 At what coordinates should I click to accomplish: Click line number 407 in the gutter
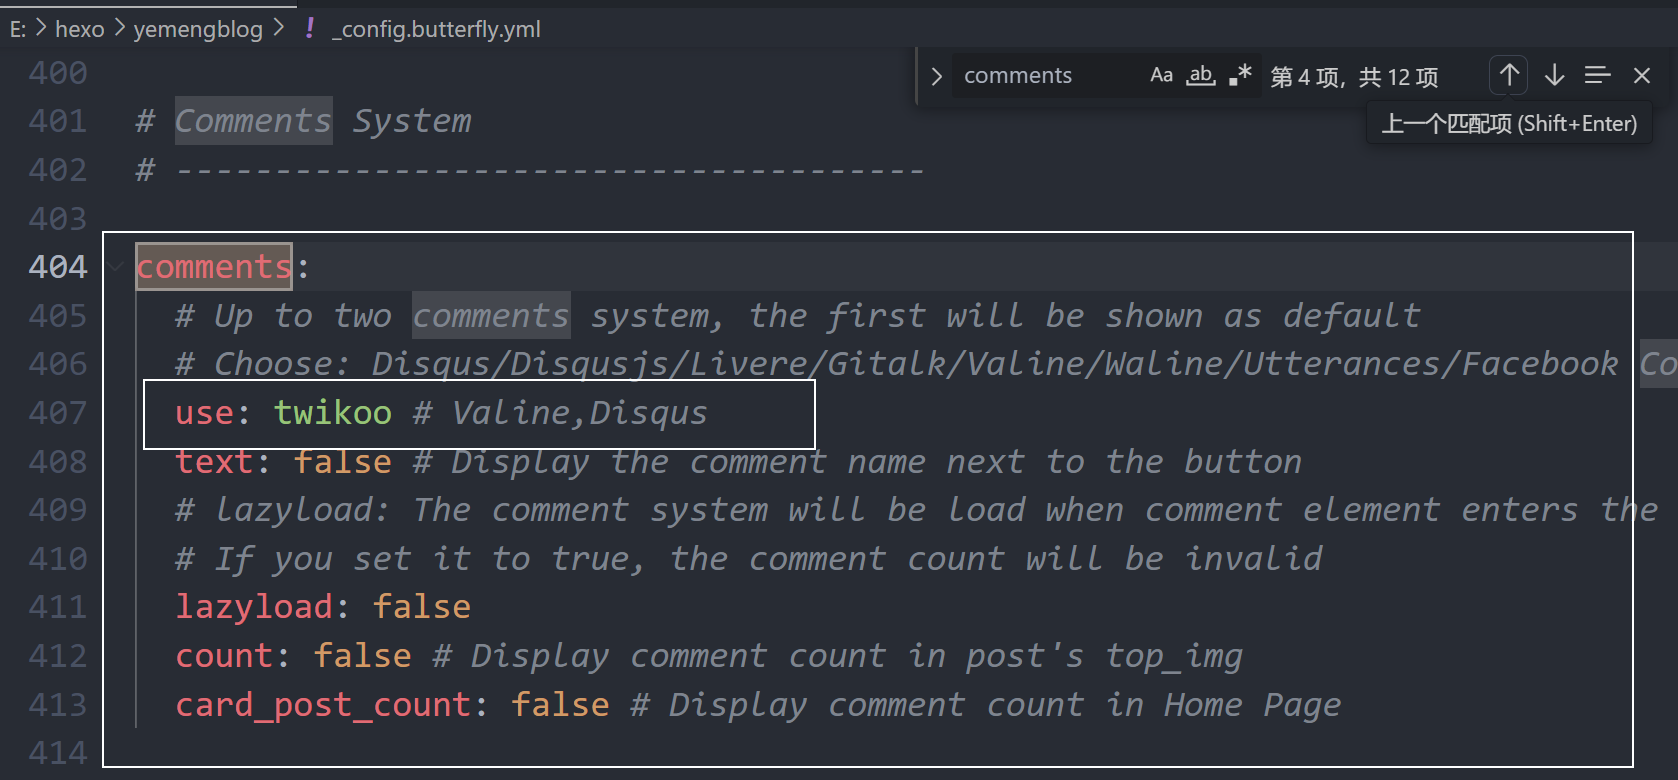click(x=58, y=413)
